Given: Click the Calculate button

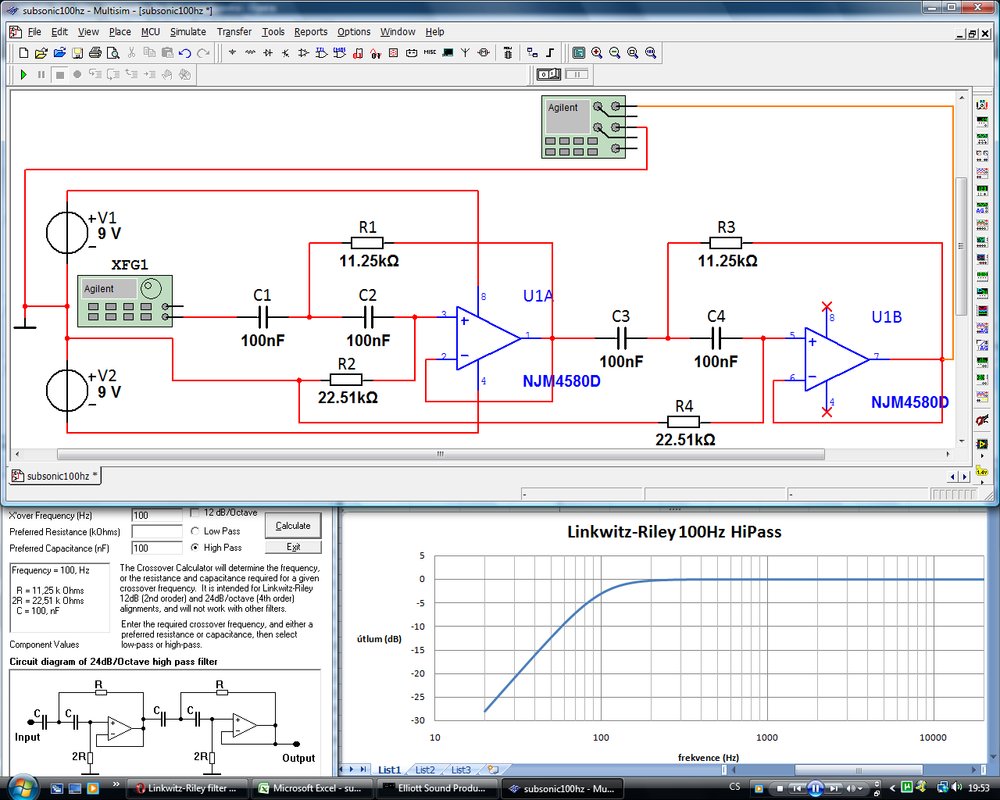Looking at the screenshot, I should pos(293,526).
